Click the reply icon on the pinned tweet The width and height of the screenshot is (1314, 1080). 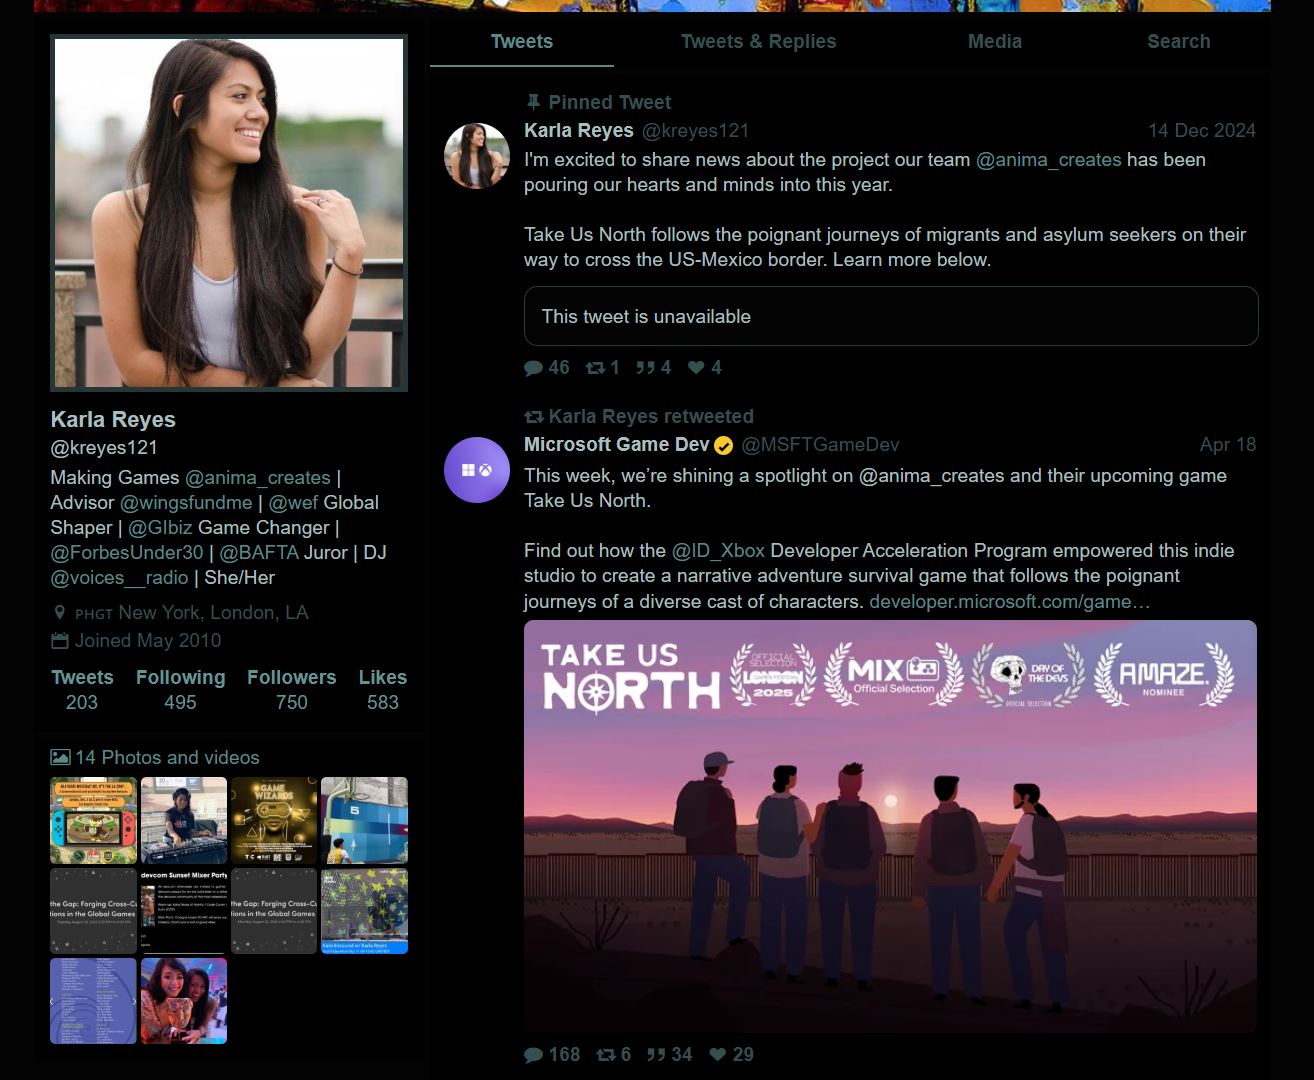point(533,368)
